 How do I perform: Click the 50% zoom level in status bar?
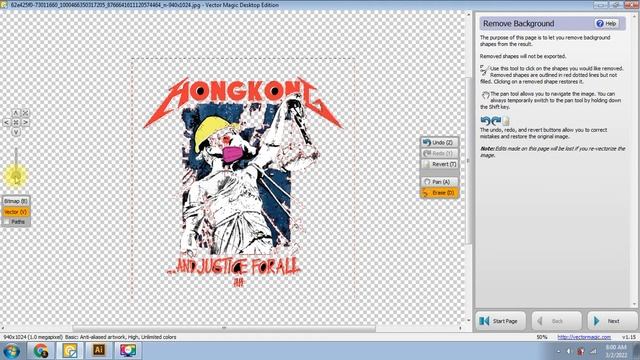tap(542, 337)
